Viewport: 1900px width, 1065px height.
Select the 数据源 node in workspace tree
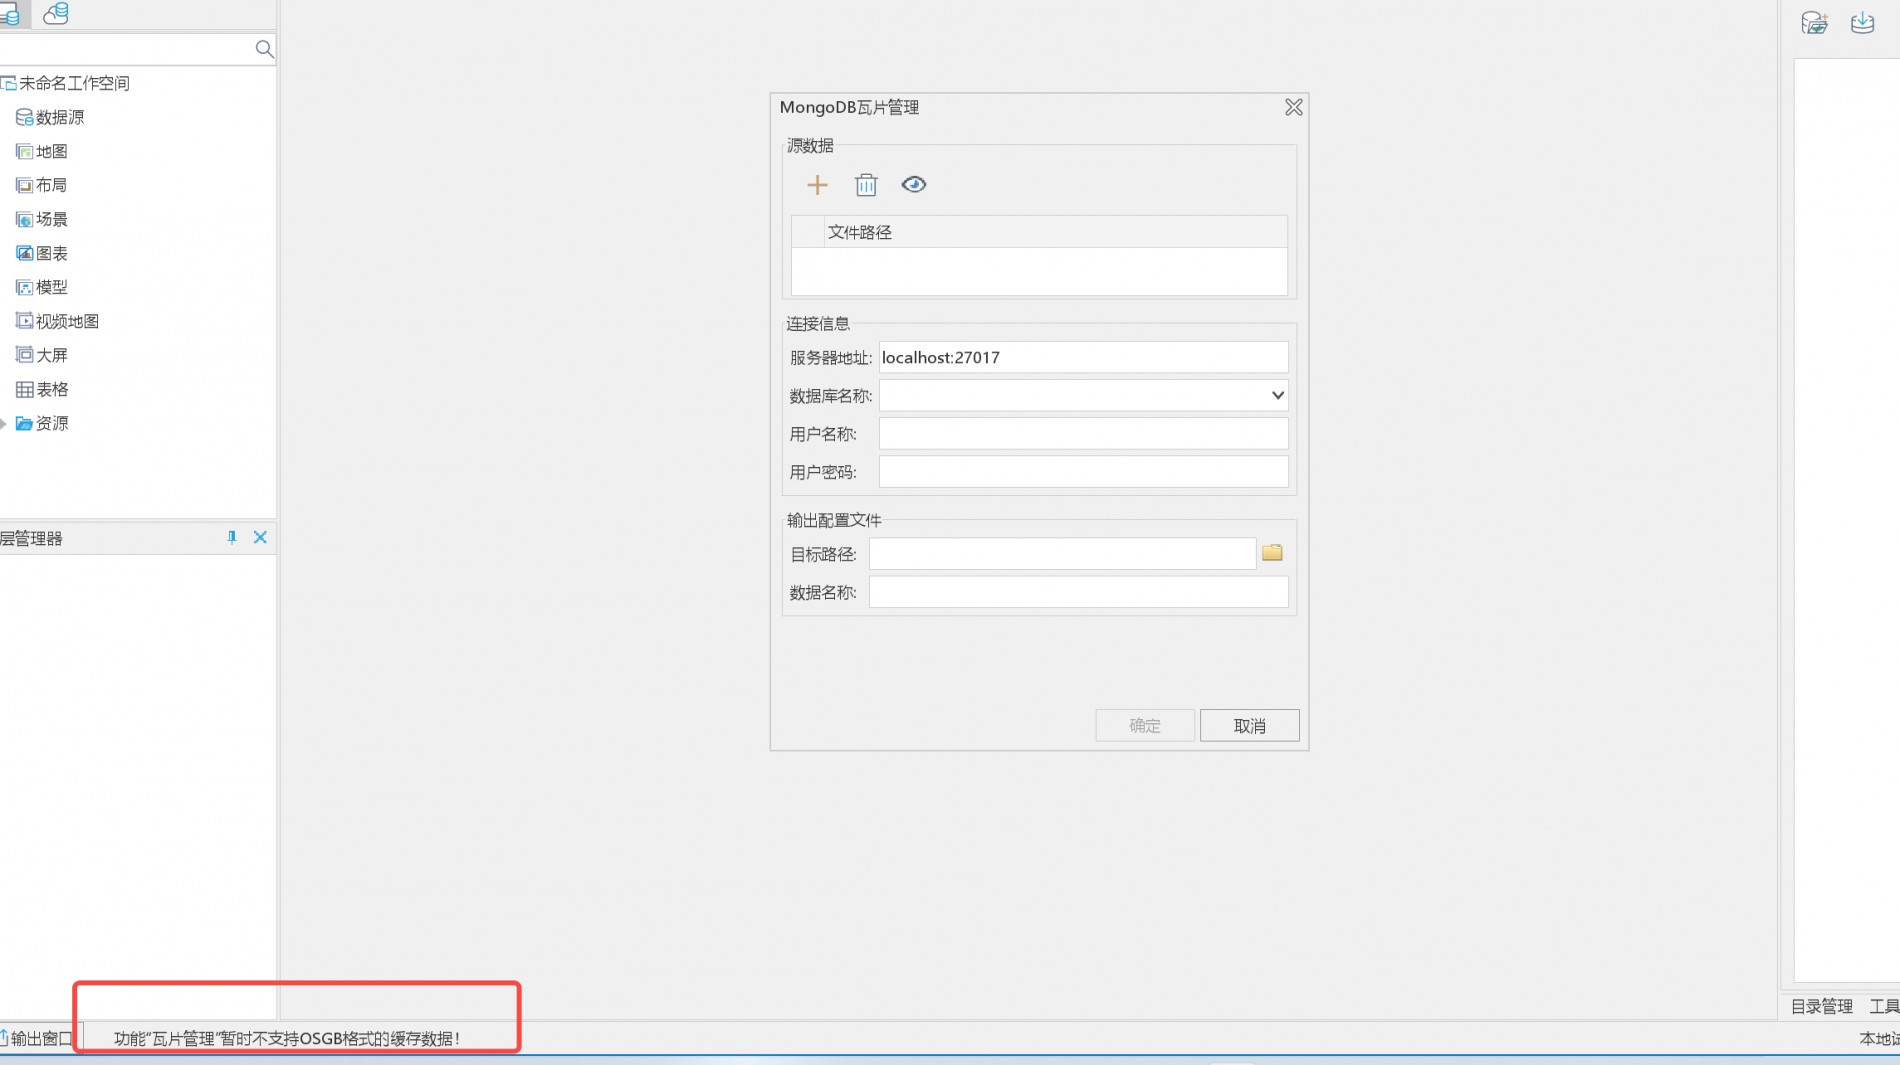point(50,117)
